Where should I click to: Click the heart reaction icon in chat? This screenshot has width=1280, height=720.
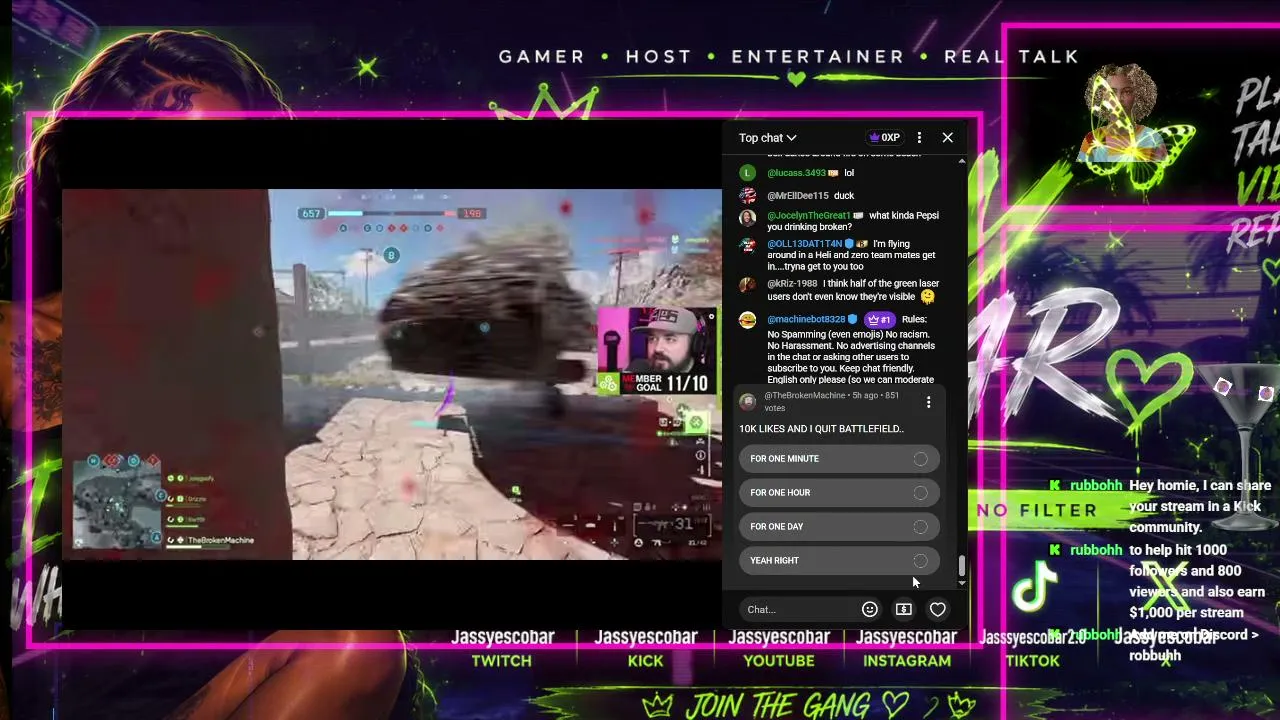pos(938,610)
